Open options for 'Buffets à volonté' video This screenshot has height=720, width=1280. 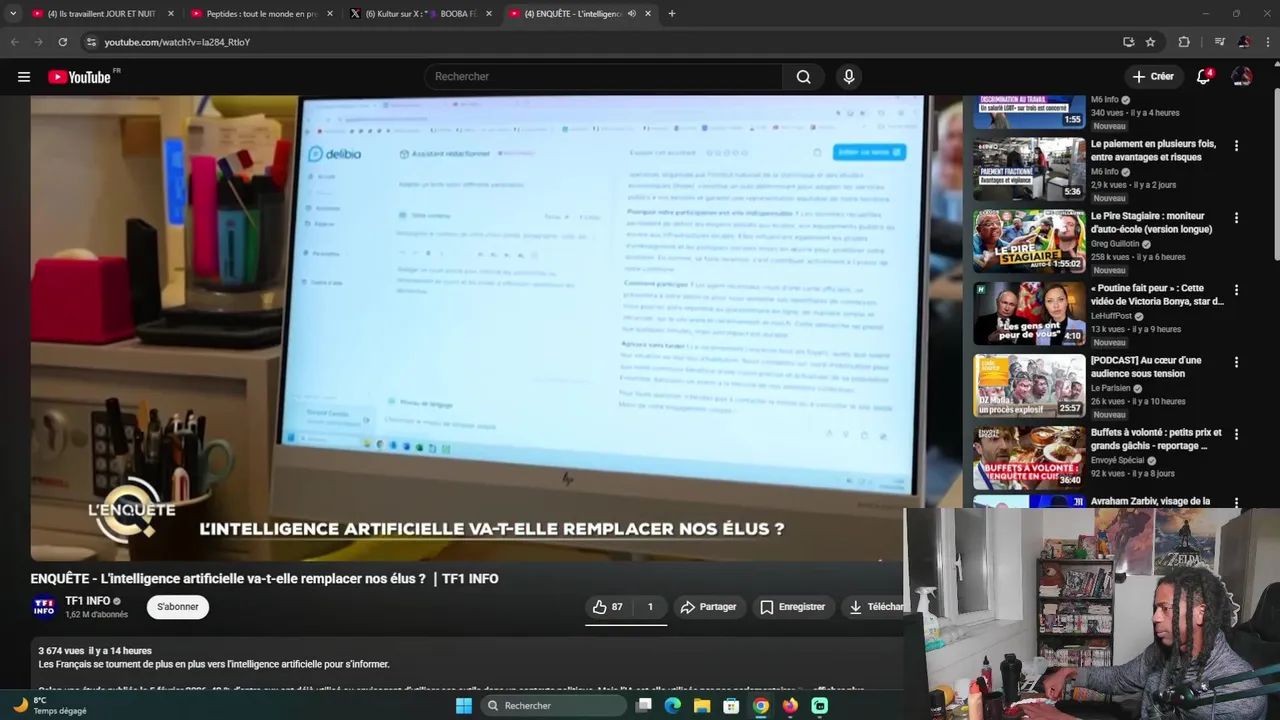[x=1236, y=434]
